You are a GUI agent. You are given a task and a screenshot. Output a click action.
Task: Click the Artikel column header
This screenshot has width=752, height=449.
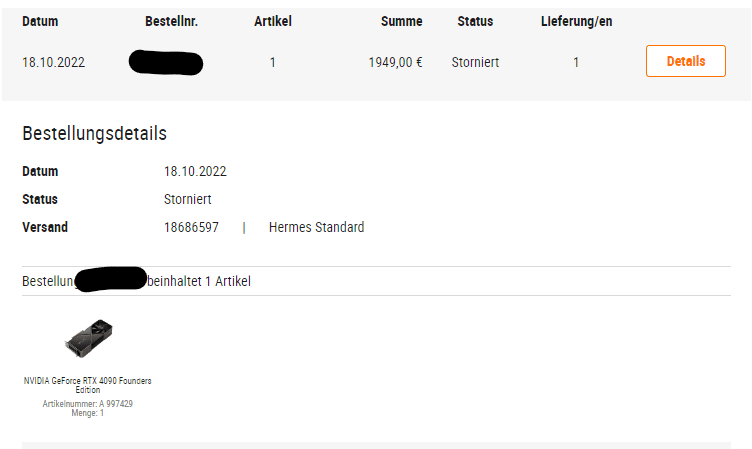pyautogui.click(x=272, y=22)
